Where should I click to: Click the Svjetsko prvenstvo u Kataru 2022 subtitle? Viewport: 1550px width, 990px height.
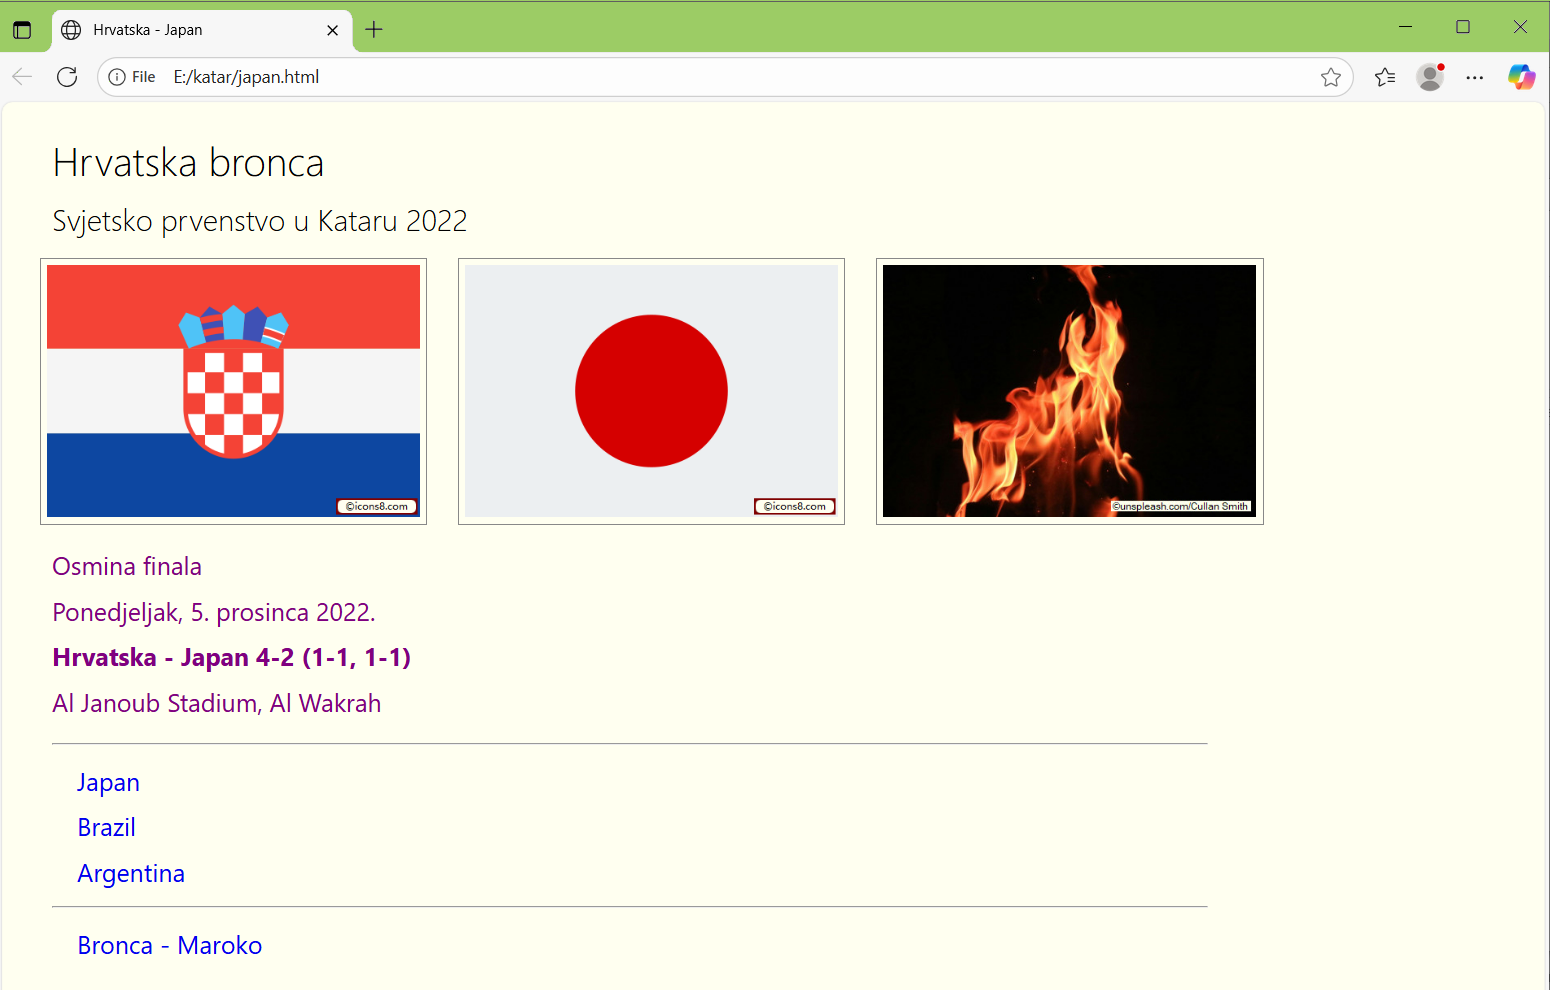point(260,221)
